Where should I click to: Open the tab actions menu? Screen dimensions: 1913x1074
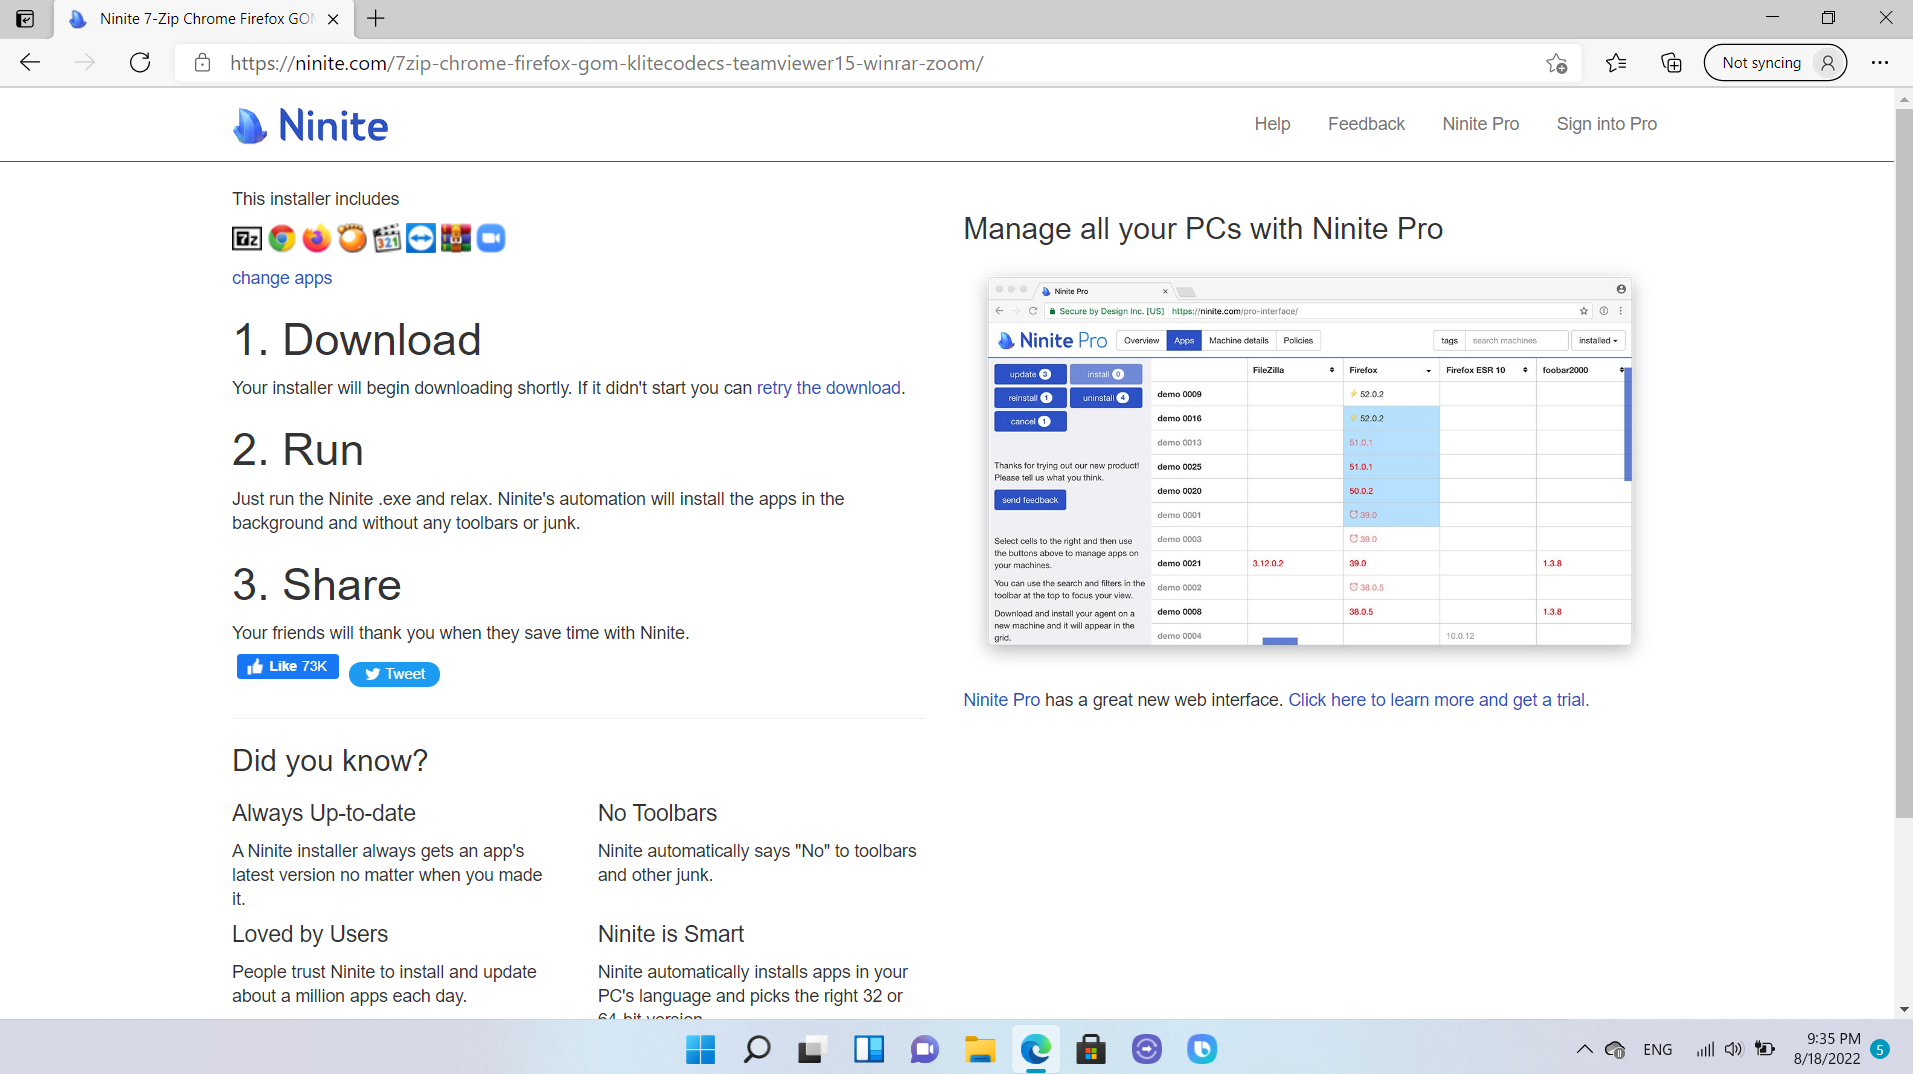point(25,18)
